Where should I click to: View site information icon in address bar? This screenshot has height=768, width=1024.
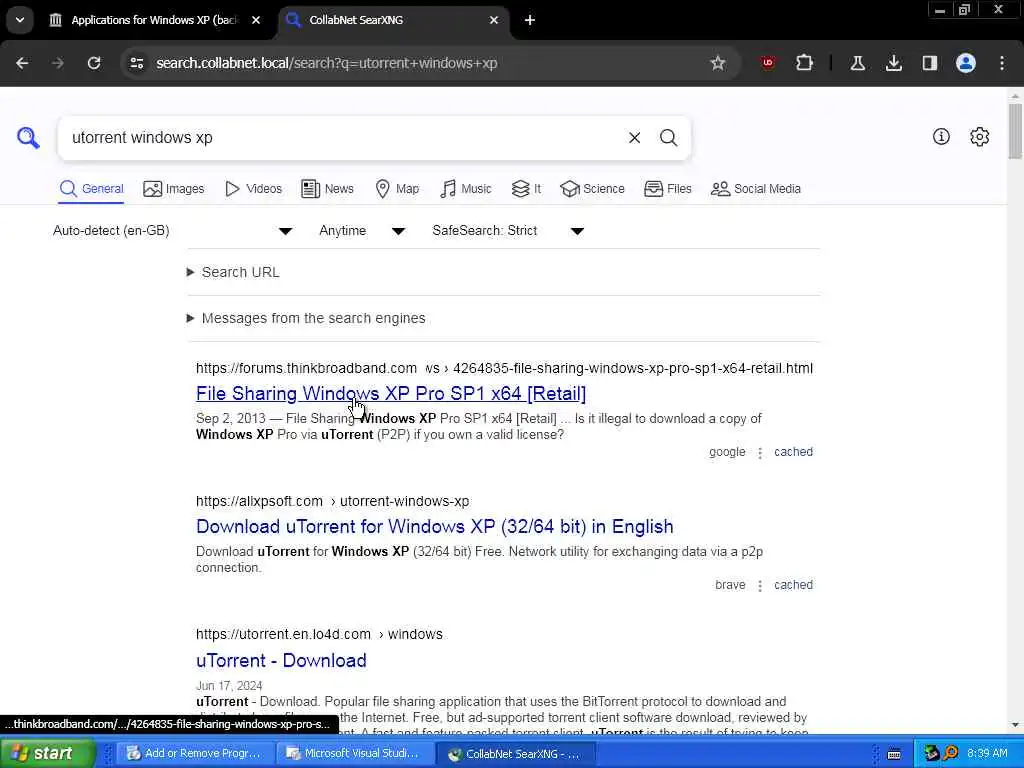tap(136, 63)
